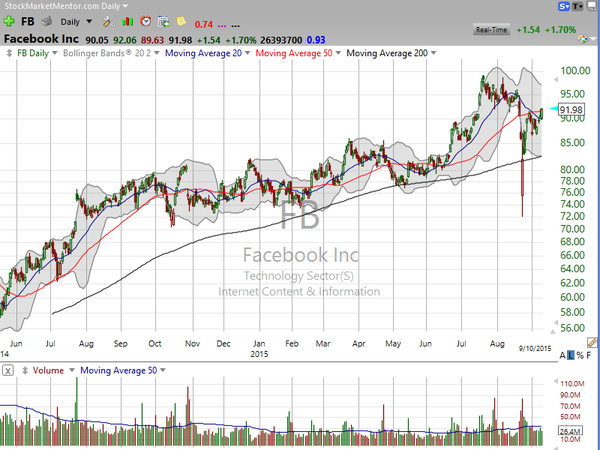Click the Moving Average 50 volume label
Image resolution: width=600 pixels, height=450 pixels.
119,370
